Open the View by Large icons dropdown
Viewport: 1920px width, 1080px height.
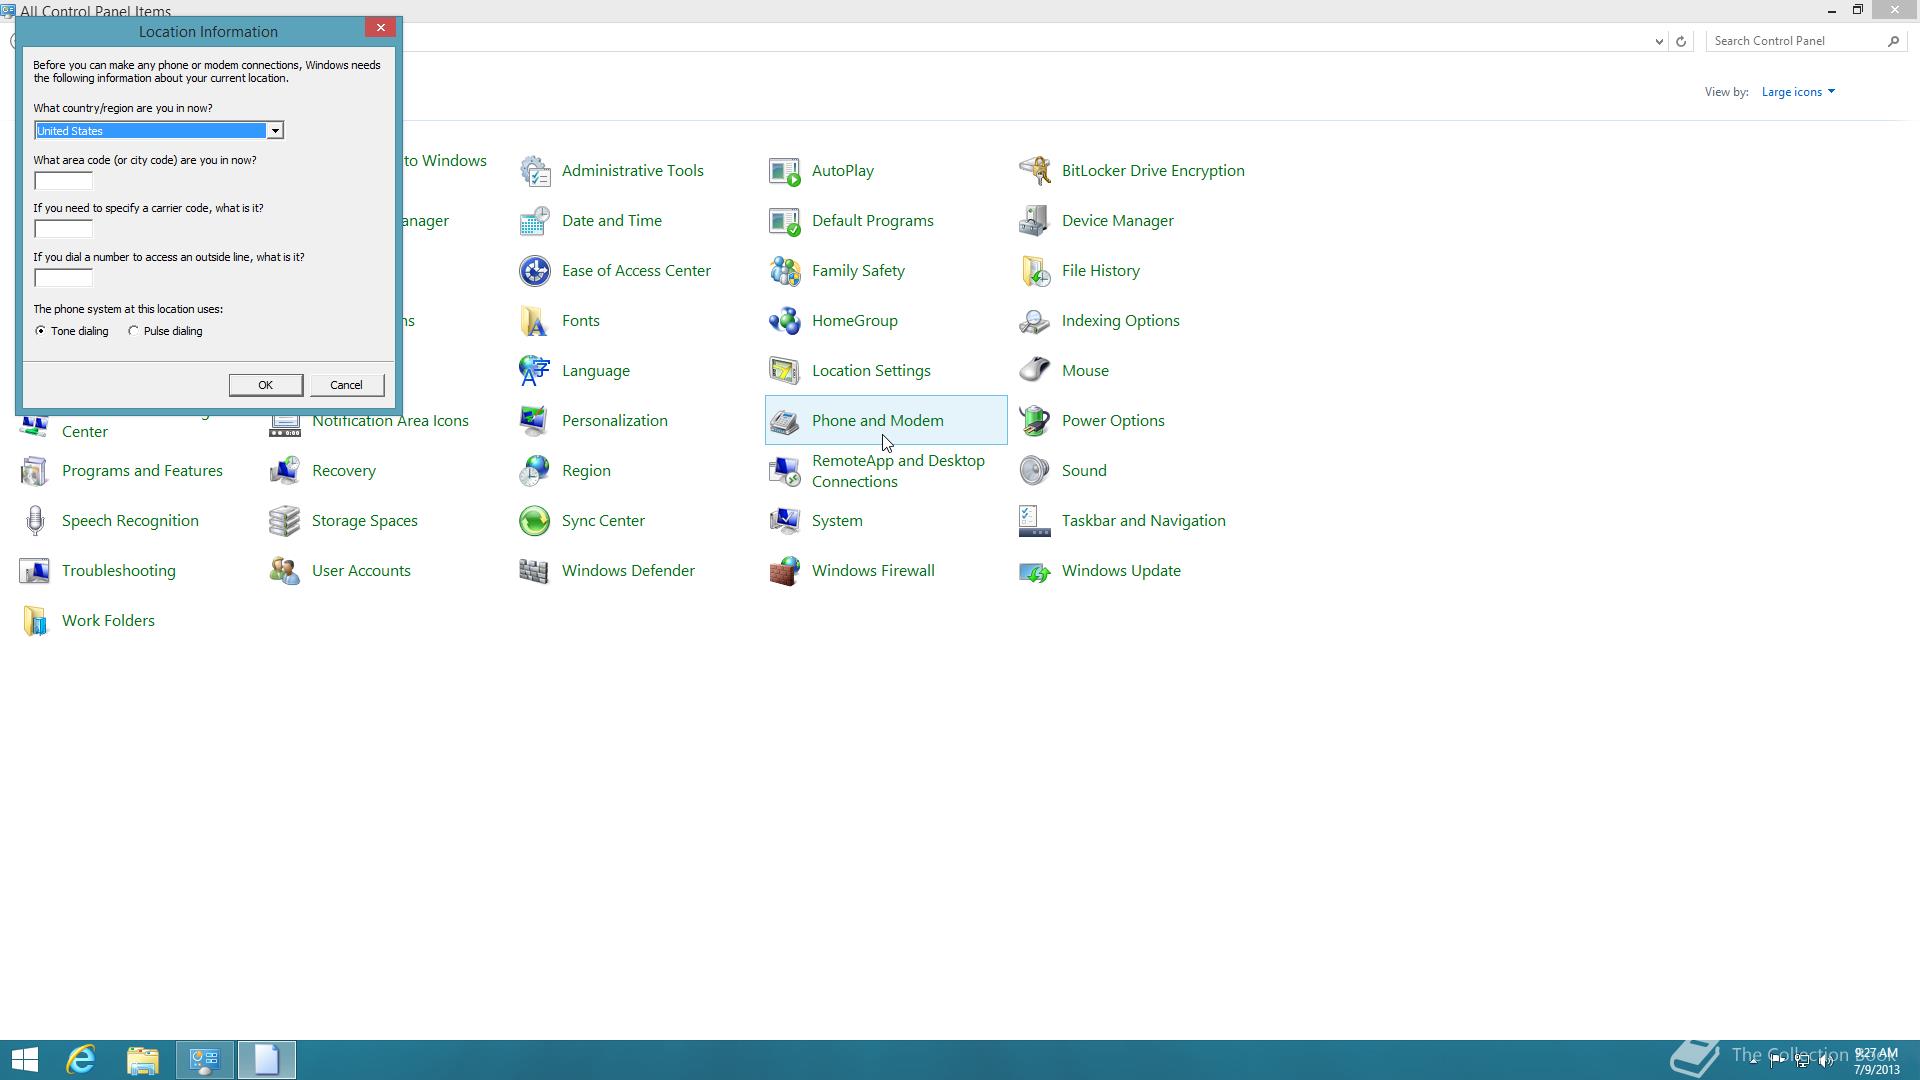tap(1798, 92)
